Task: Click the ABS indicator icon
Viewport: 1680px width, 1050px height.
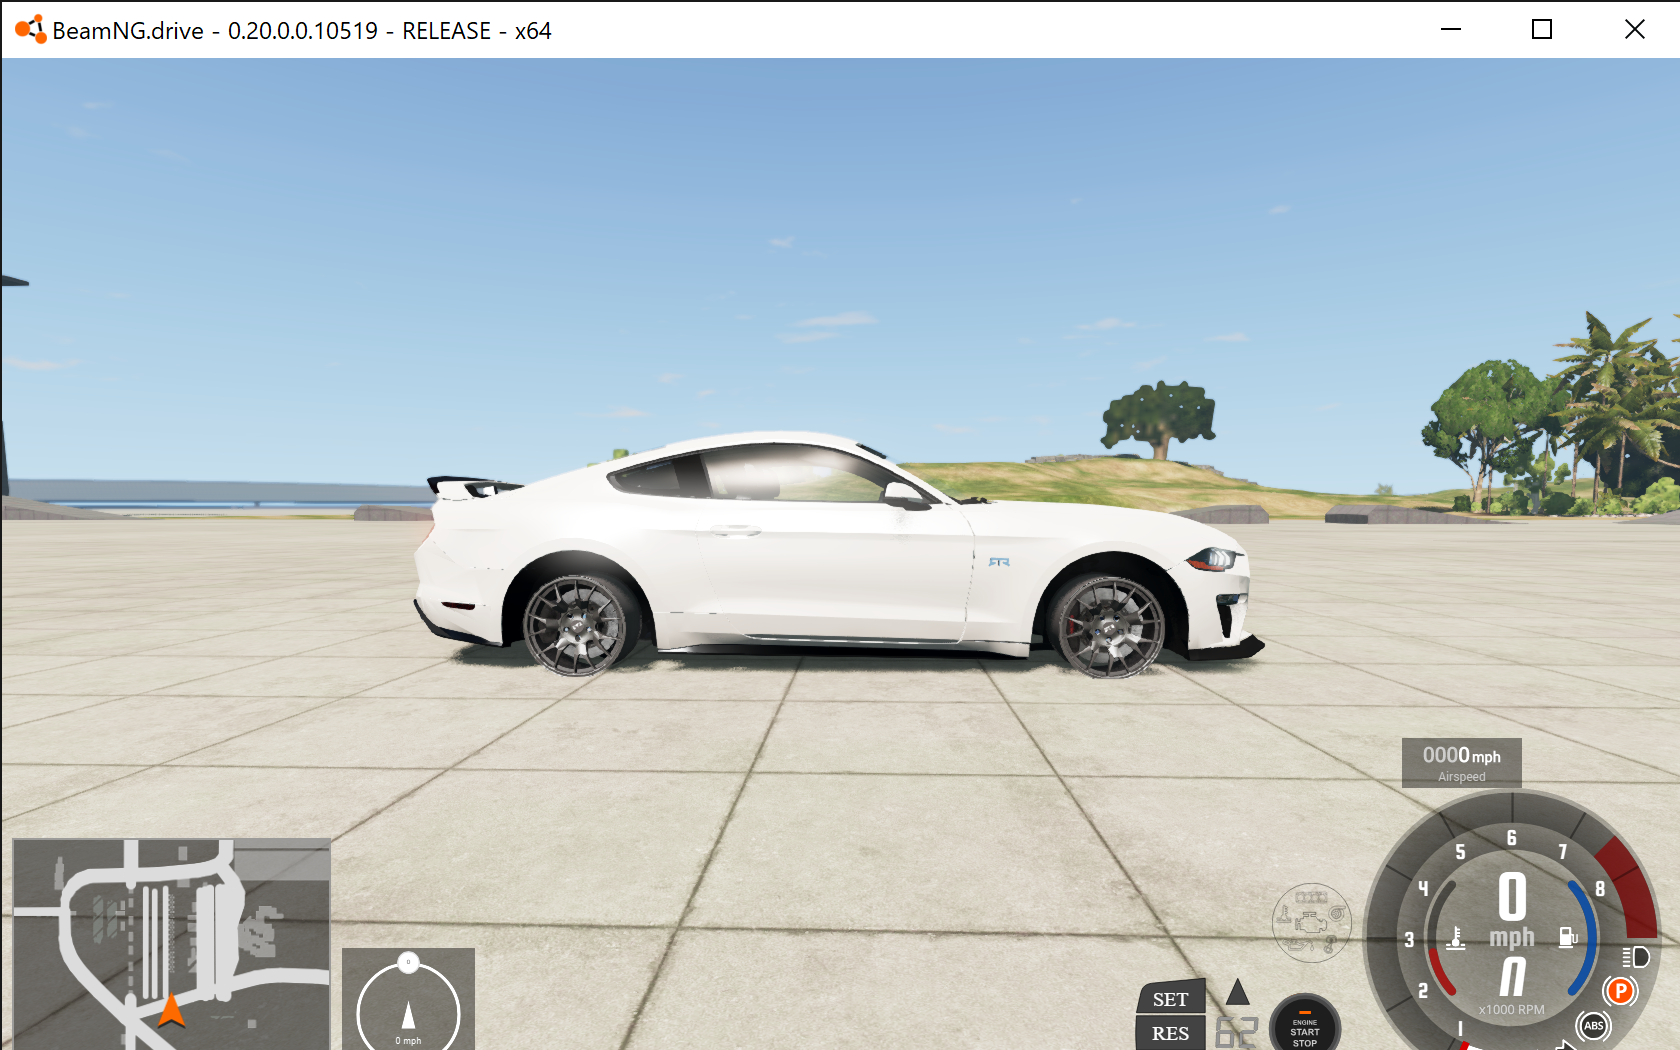Action: 1594,1026
